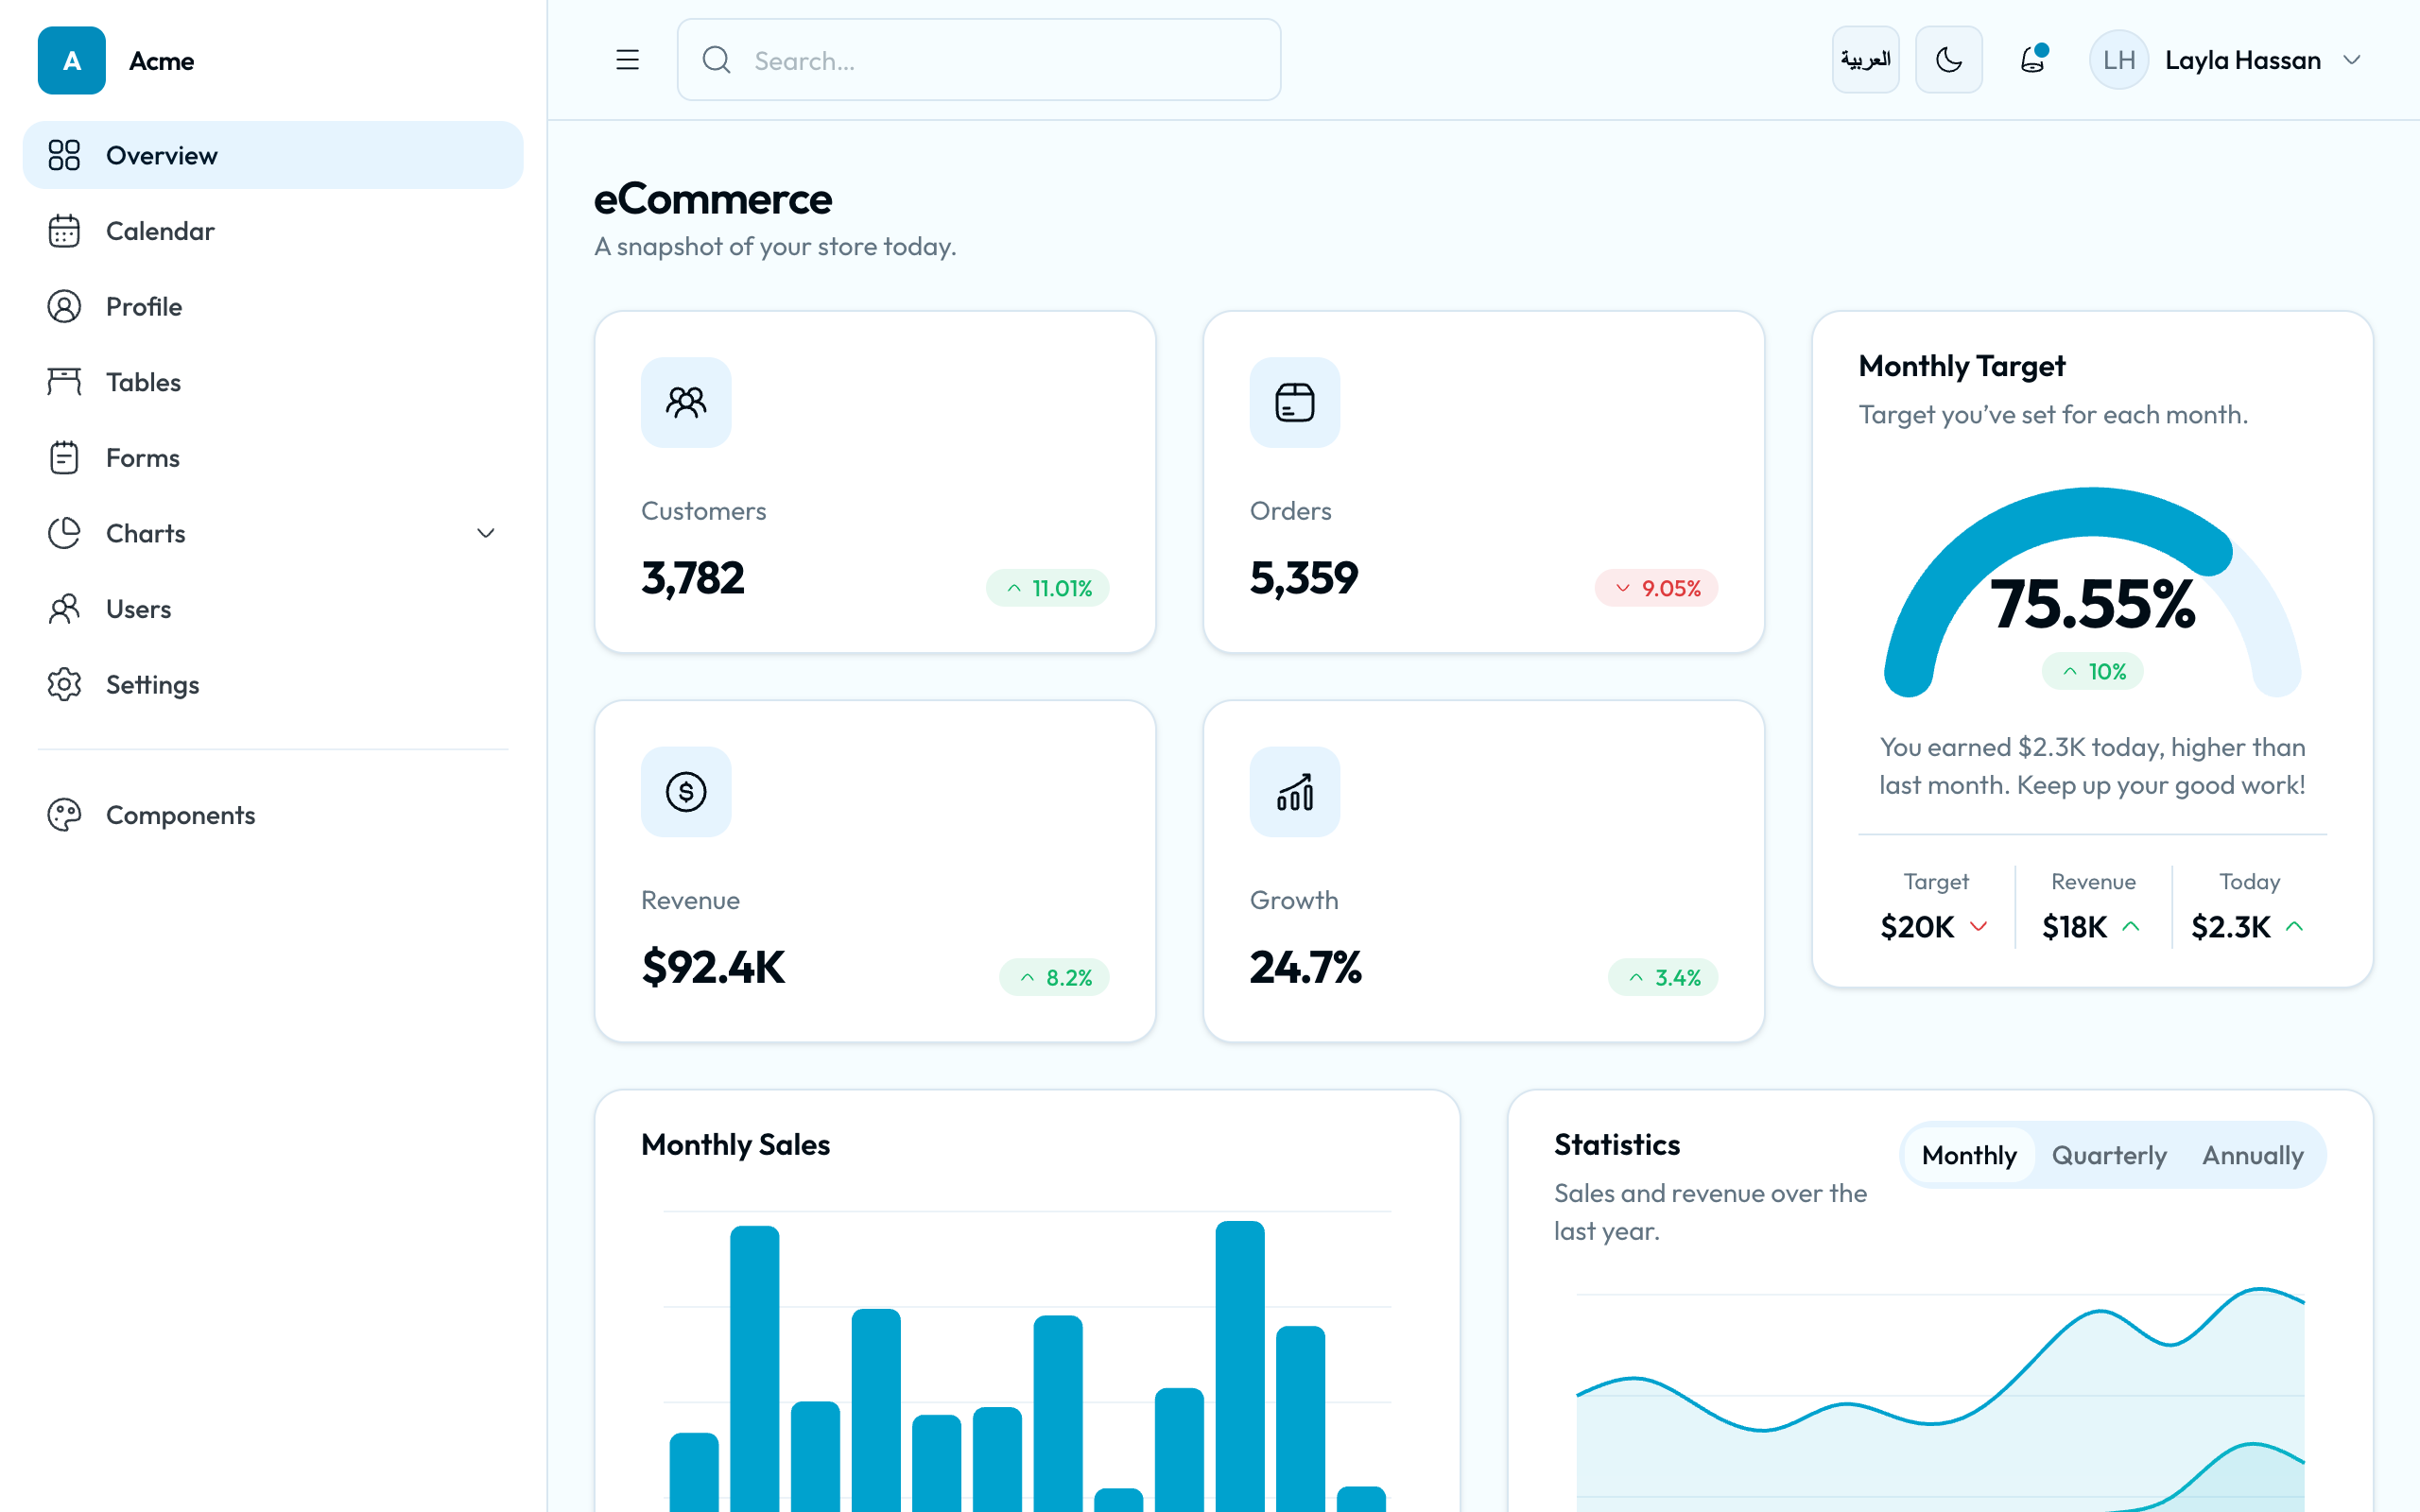Click the Settings gear icon
The height and width of the screenshot is (1512, 2420).
[x=64, y=684]
